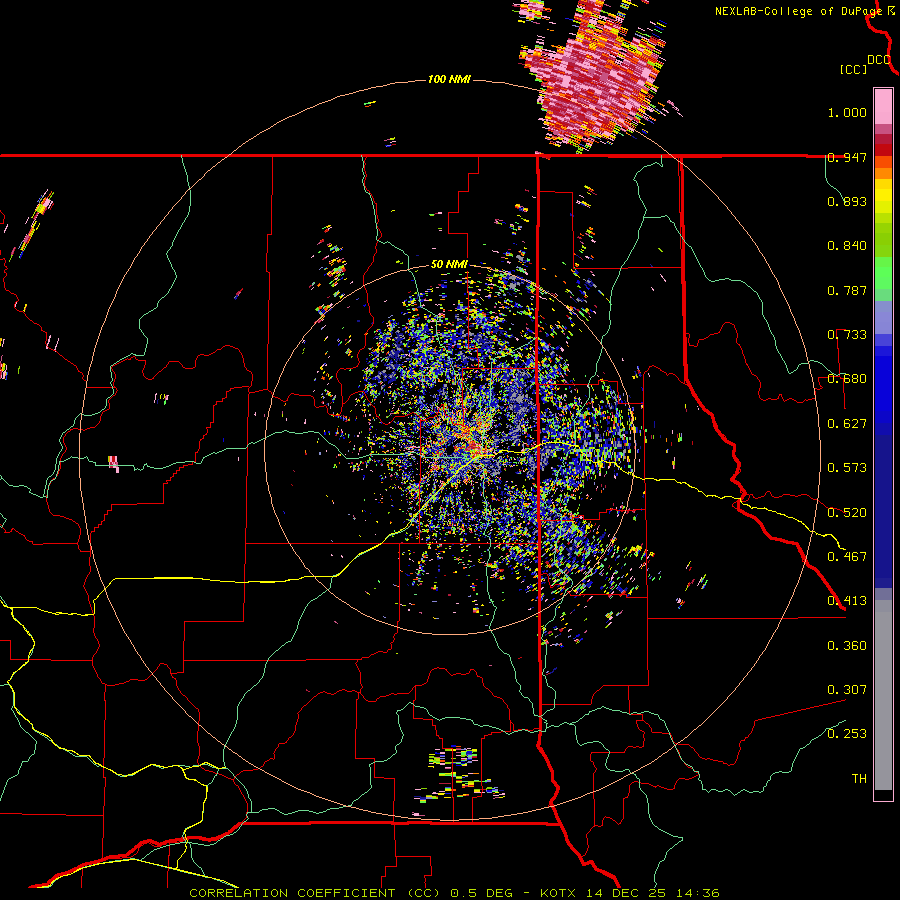Click the 100 NMI range ring label
This screenshot has width=900, height=900.
[449, 79]
